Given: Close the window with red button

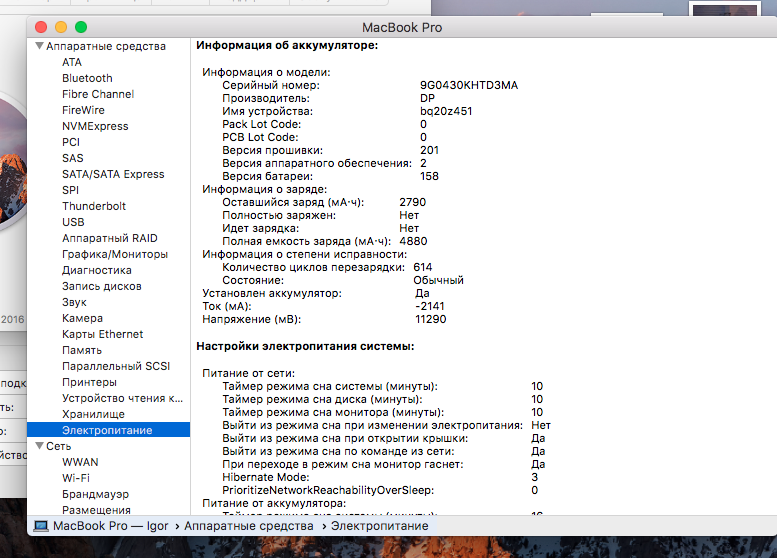Looking at the screenshot, I should [x=41, y=27].
